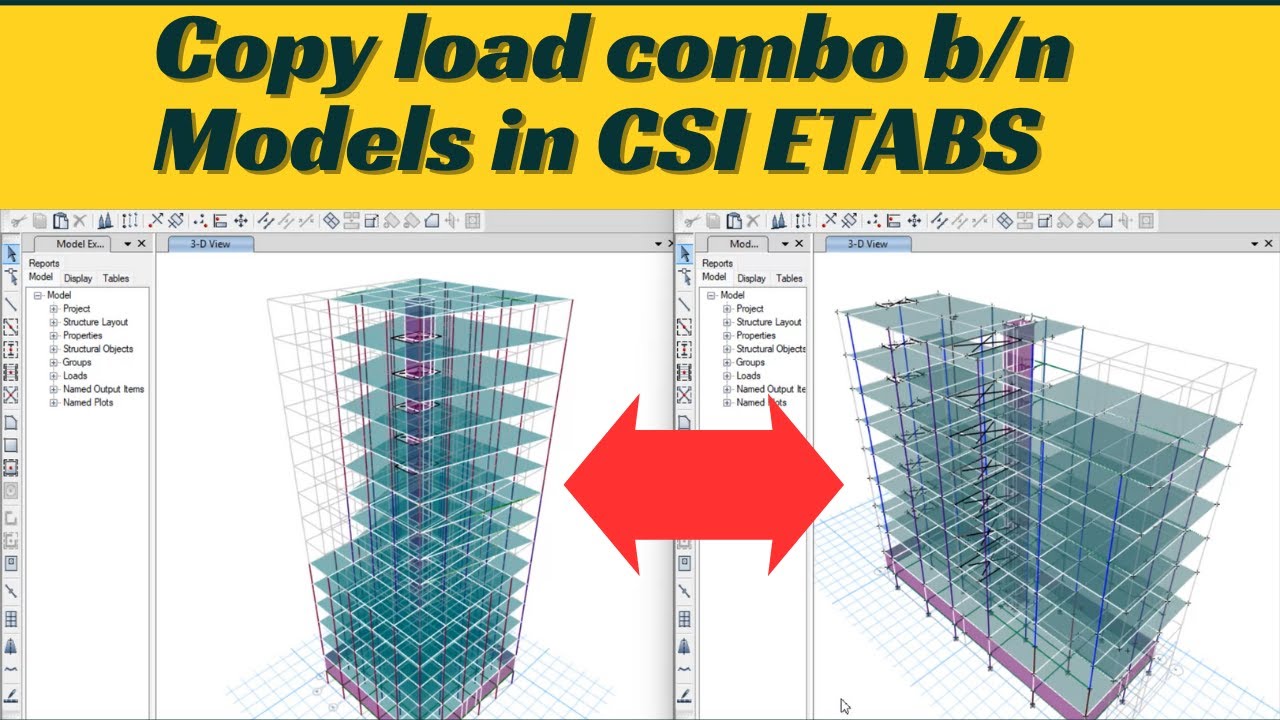
Task: Open Reports tab in left Model Explorer
Action: tap(44, 263)
